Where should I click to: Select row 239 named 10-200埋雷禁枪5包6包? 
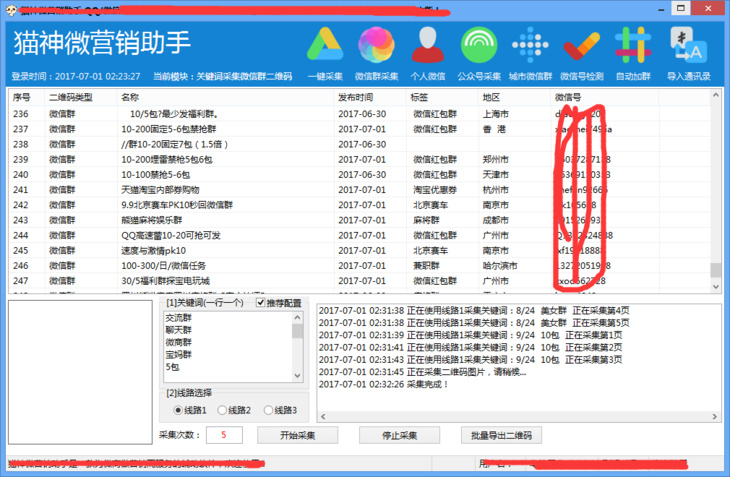point(359,160)
